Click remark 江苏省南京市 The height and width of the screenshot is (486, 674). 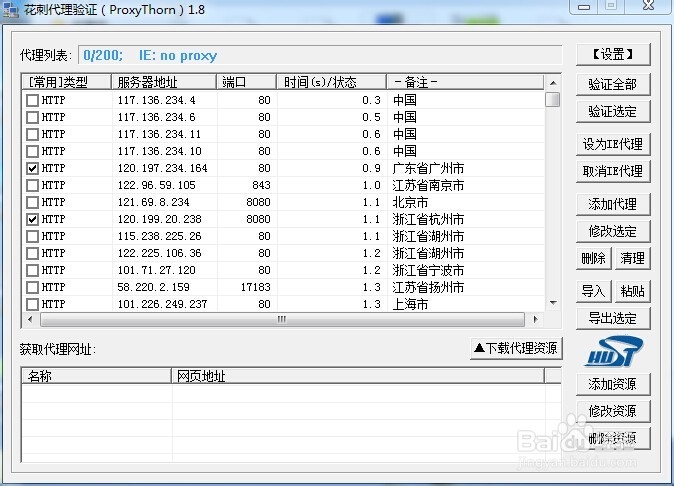pos(428,185)
